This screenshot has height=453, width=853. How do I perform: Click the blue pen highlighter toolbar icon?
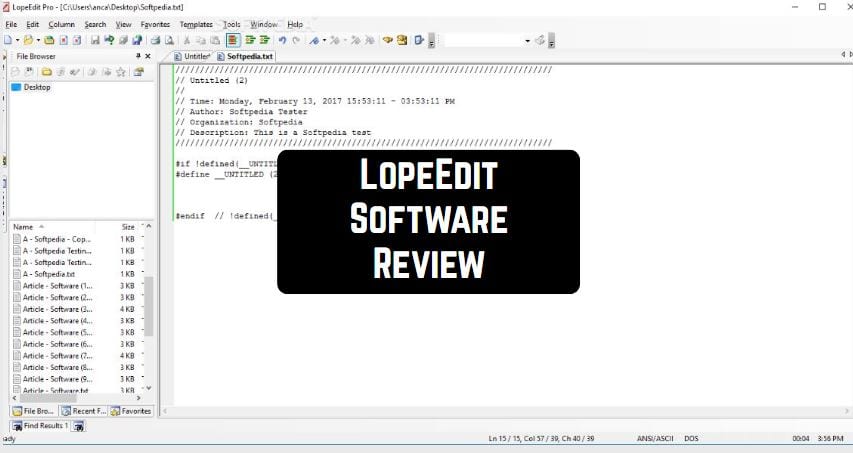(314, 40)
